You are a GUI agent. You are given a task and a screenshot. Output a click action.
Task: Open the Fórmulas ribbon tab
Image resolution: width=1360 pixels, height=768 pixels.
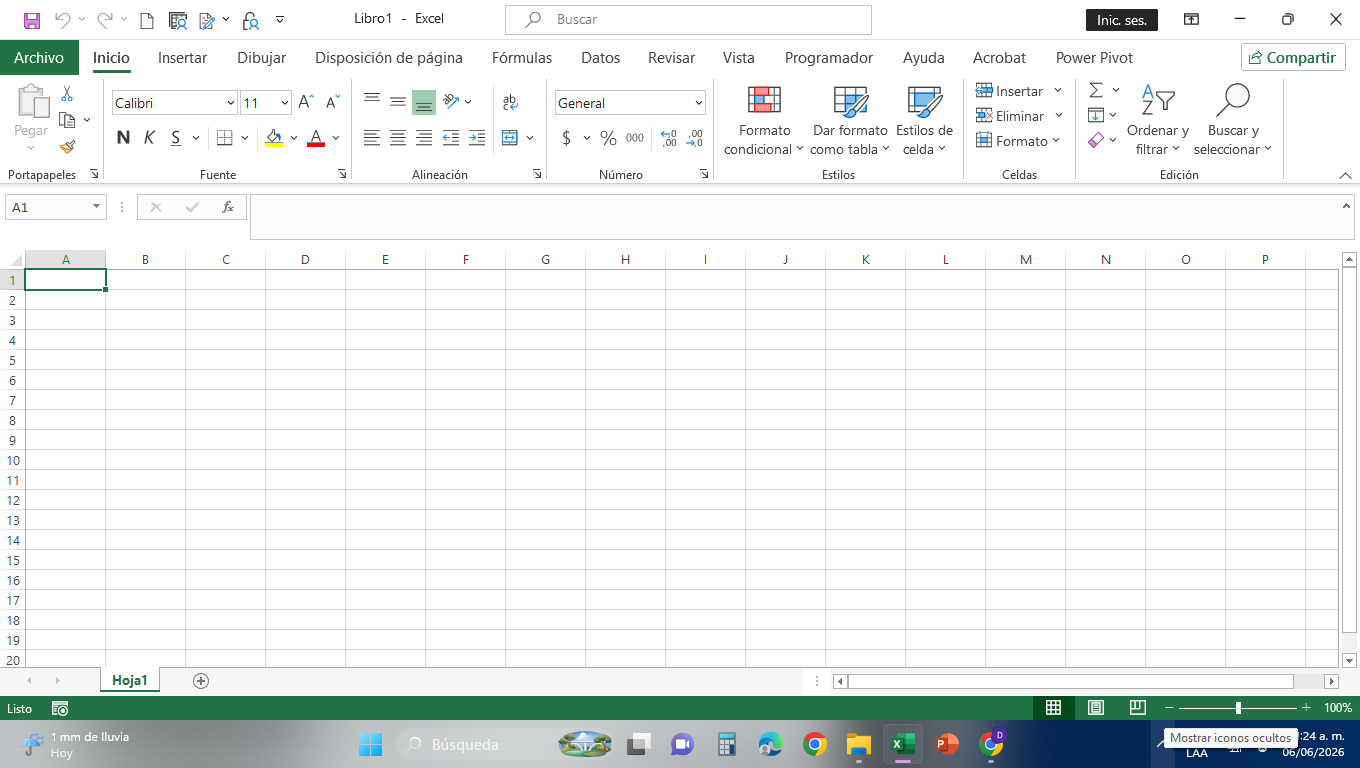tap(521, 58)
